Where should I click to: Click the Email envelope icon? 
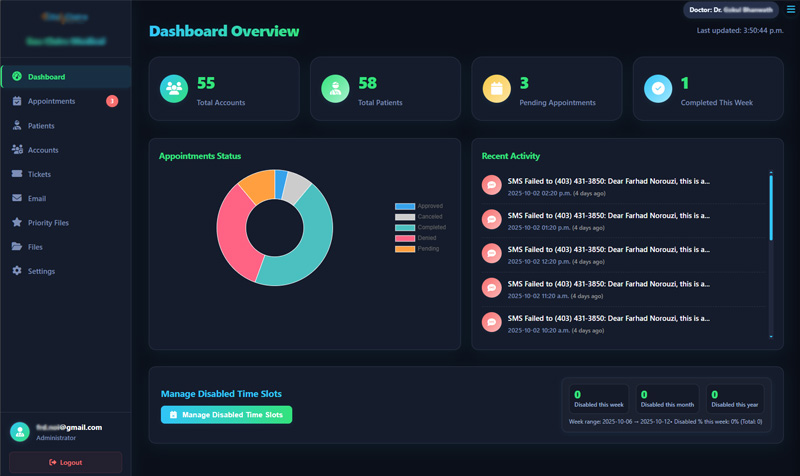coord(17,198)
